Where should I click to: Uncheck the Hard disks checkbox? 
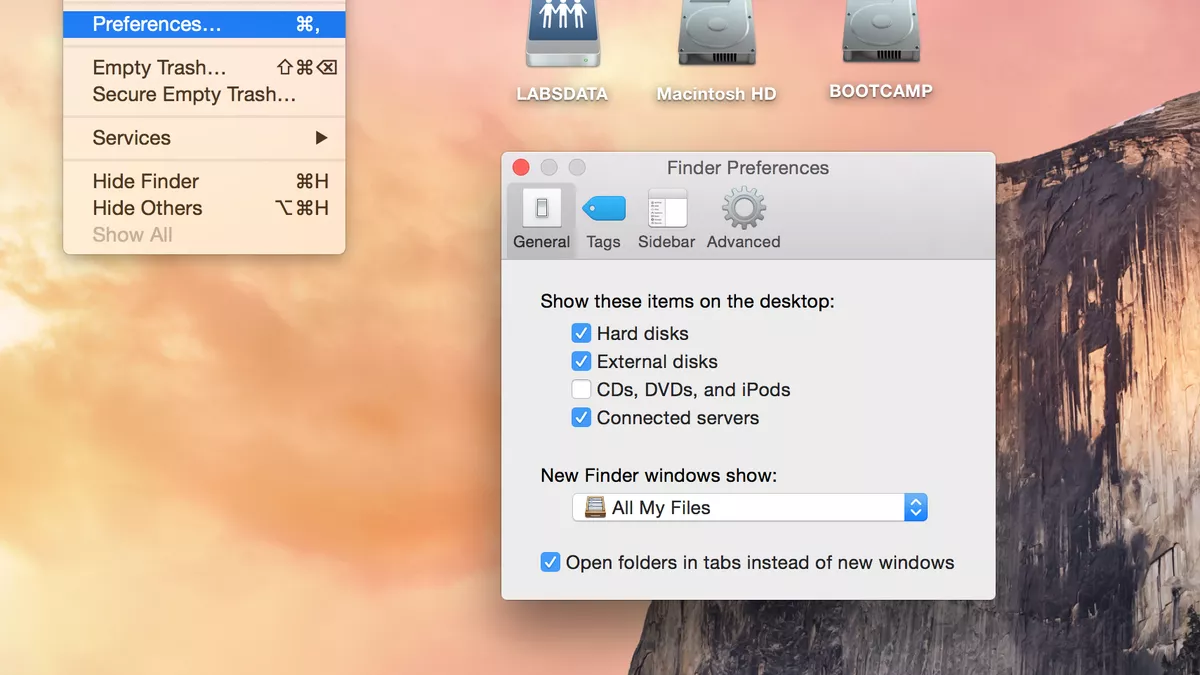[581, 333]
